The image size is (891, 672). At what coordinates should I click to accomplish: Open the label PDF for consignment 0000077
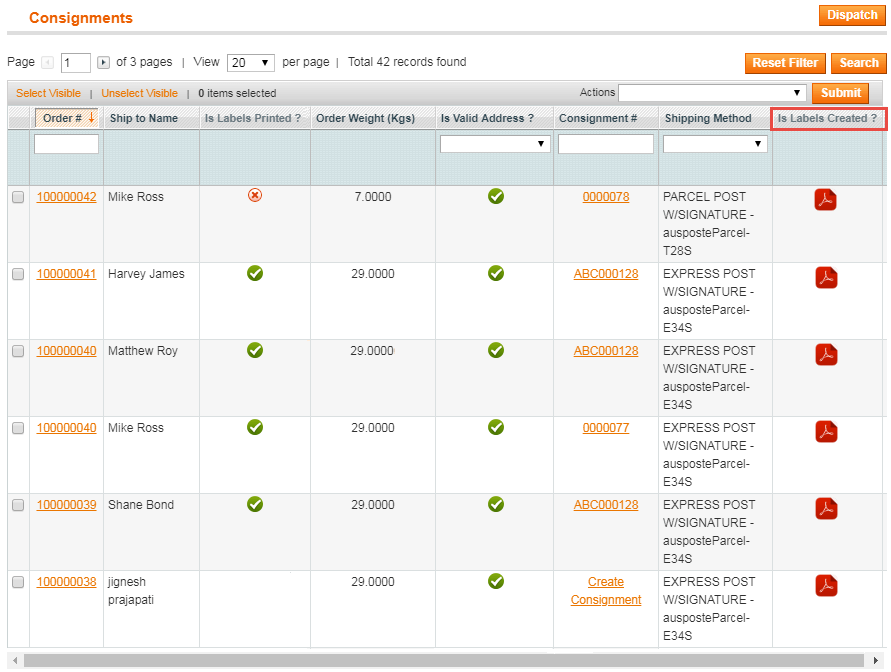coord(826,431)
